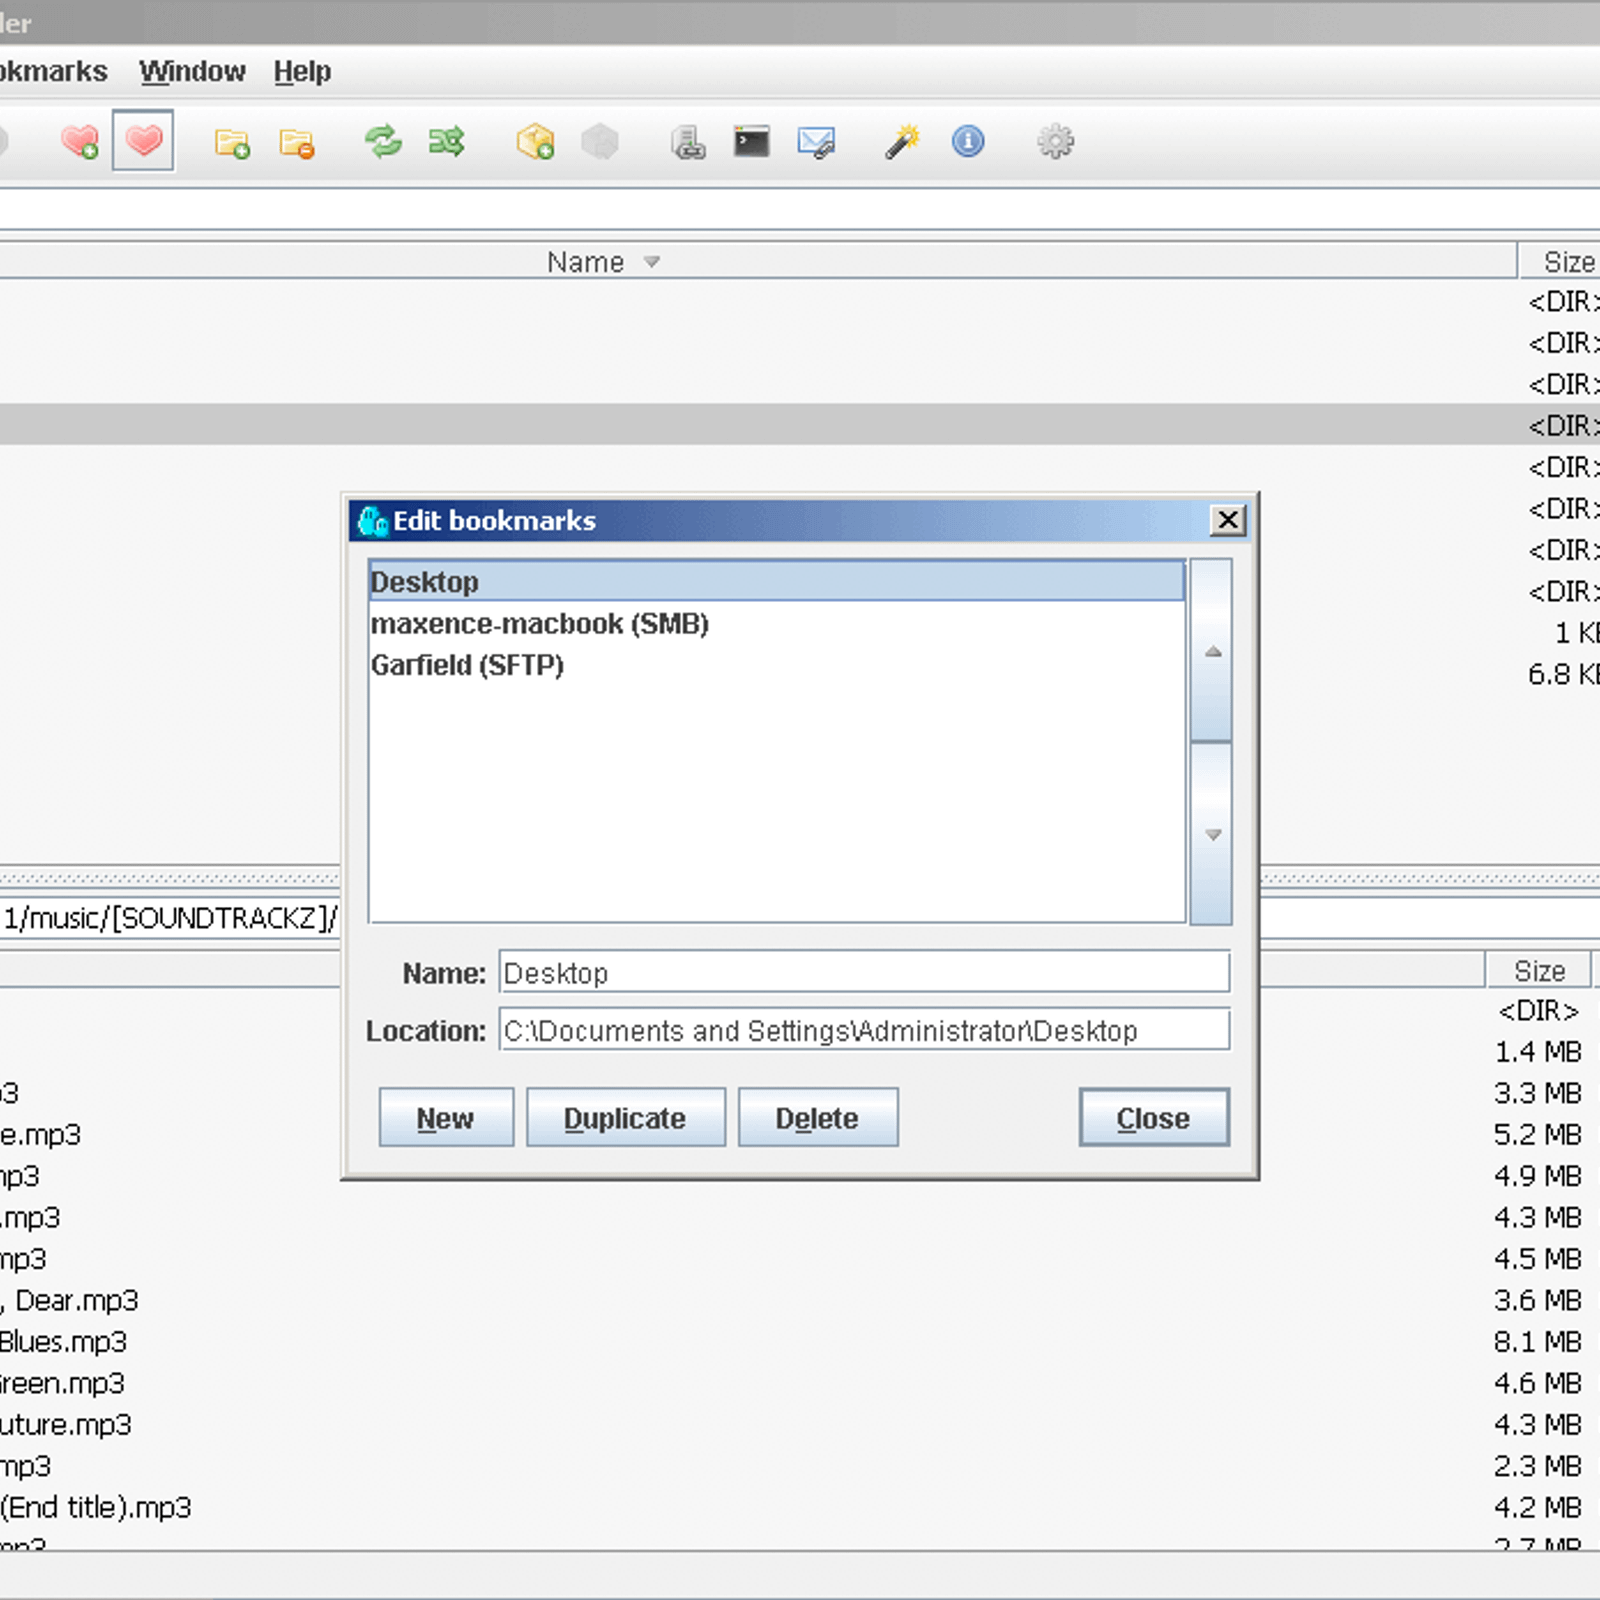1600x1600 pixels.
Task: Click the folder with orange minus icon
Action: 296,143
